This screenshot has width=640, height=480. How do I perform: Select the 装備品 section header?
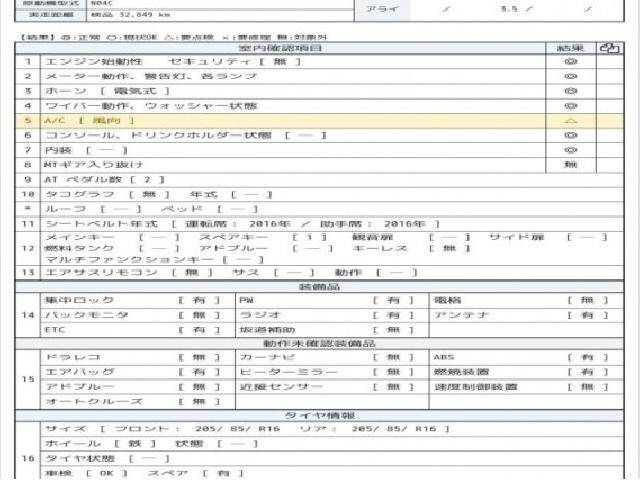pyautogui.click(x=319, y=287)
